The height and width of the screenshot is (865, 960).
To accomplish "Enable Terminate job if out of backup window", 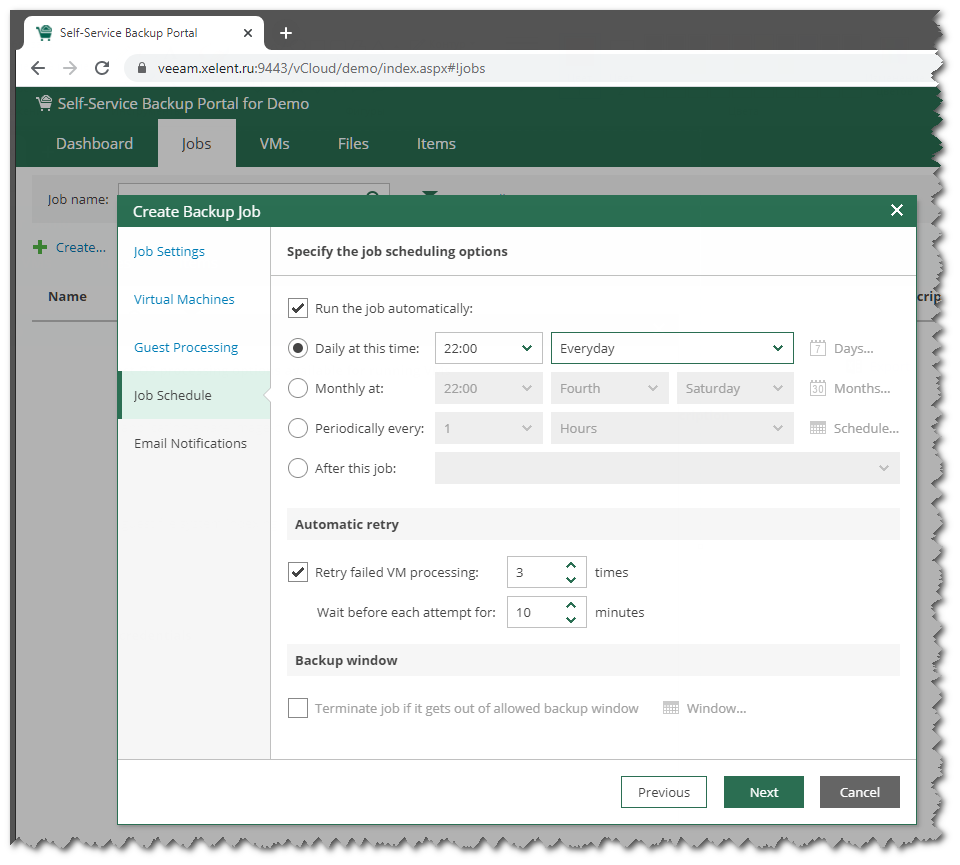I will click(298, 708).
